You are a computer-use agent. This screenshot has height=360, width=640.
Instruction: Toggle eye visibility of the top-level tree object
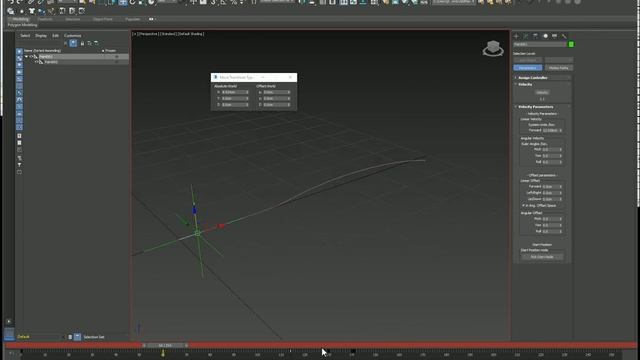click(x=31, y=56)
